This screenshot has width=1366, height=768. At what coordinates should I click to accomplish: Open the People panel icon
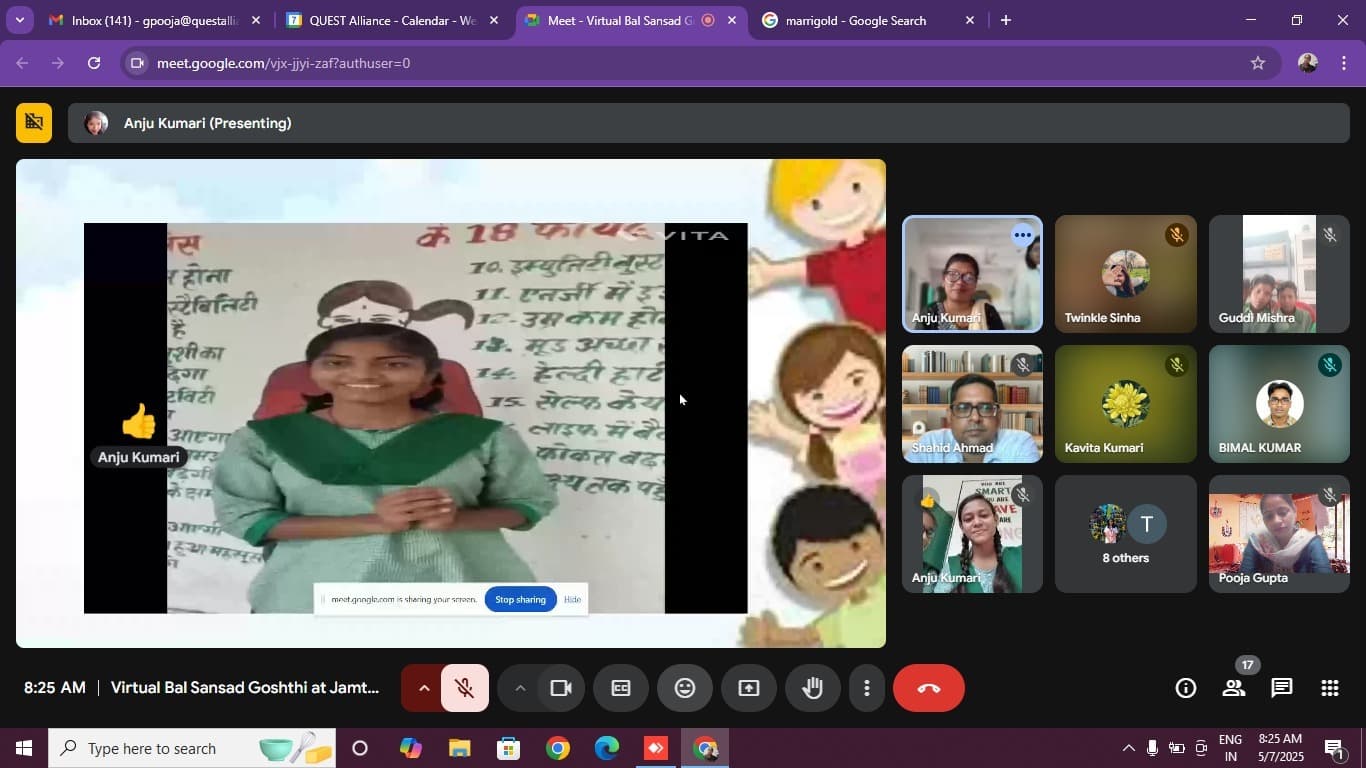coord(1234,688)
